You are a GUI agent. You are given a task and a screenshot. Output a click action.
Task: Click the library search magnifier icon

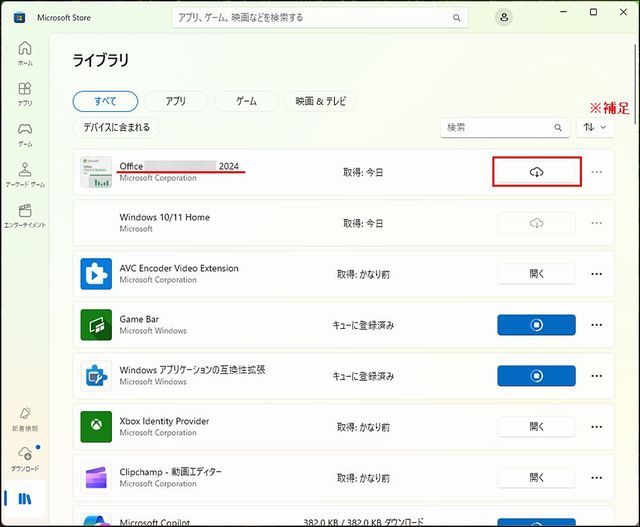(558, 127)
